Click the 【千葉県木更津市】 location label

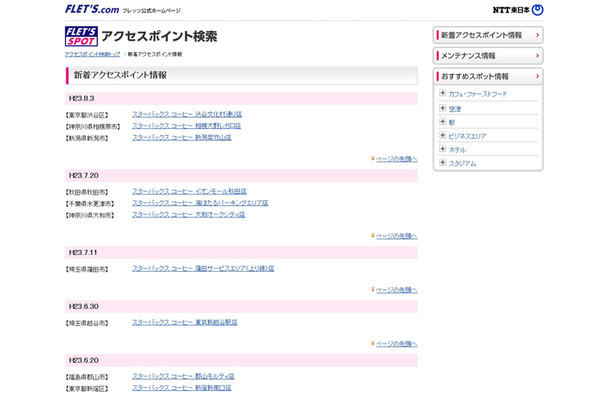tap(90, 204)
